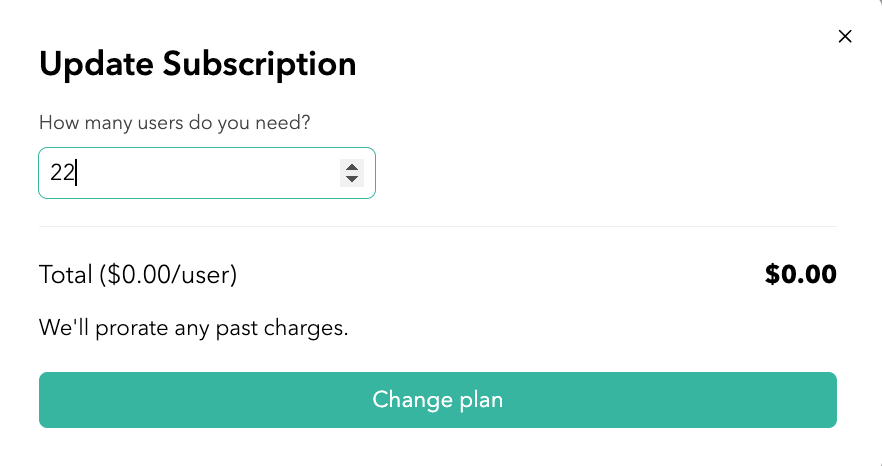882x466 pixels.
Task: Decrease user count with down arrow
Action: (x=351, y=180)
